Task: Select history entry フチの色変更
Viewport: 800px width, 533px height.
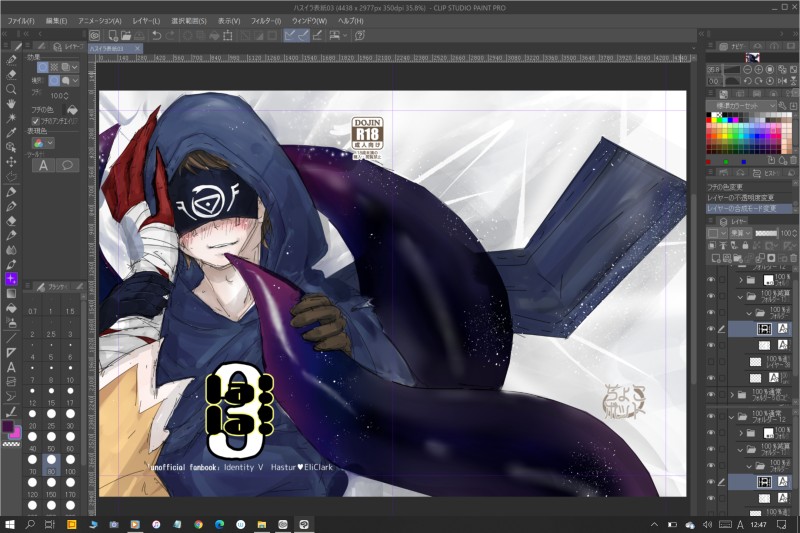Action: click(x=749, y=187)
